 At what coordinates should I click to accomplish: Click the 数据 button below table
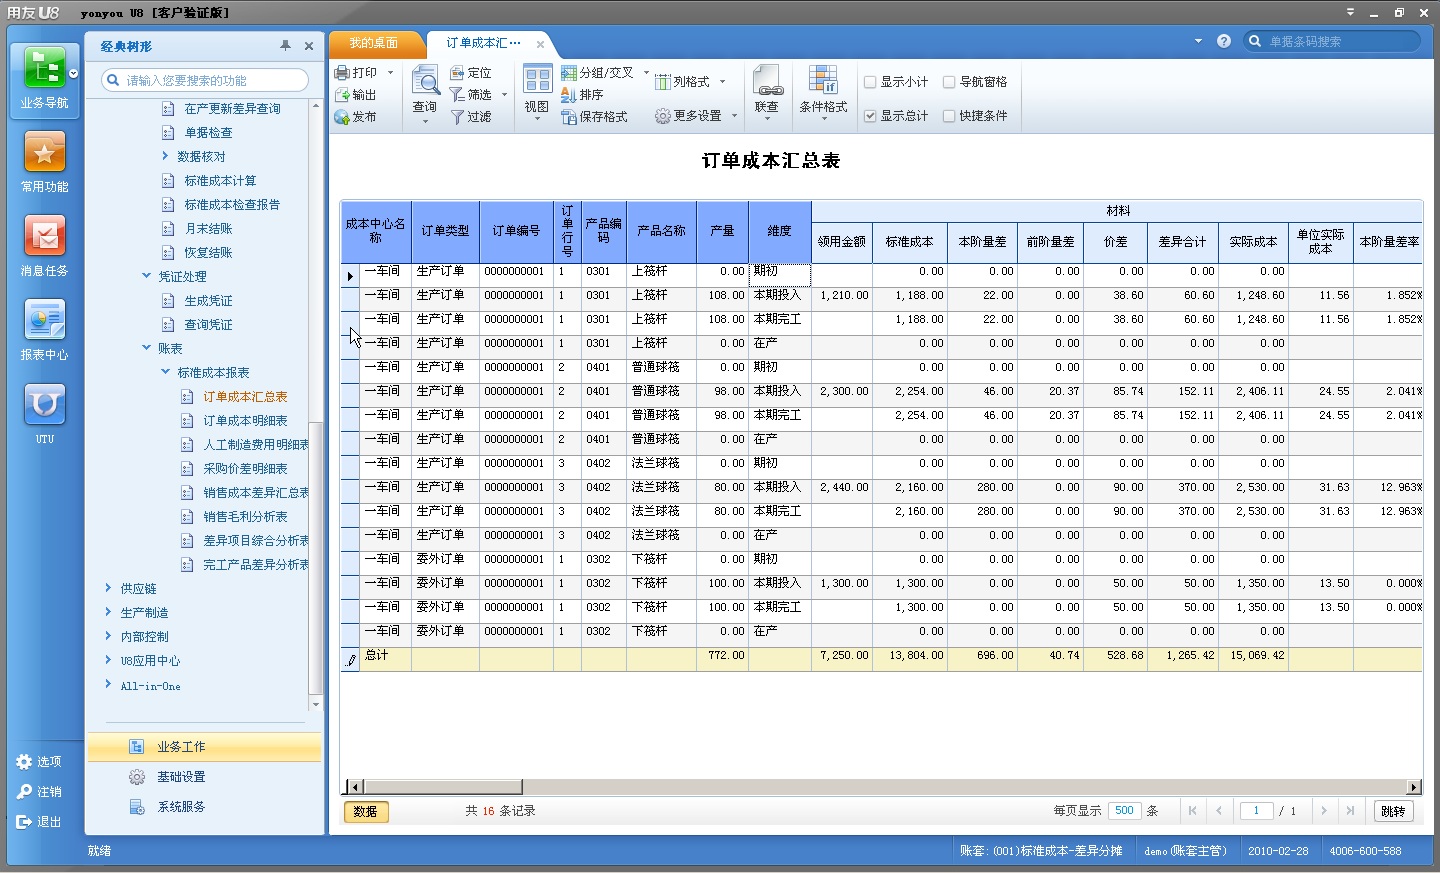(x=366, y=811)
